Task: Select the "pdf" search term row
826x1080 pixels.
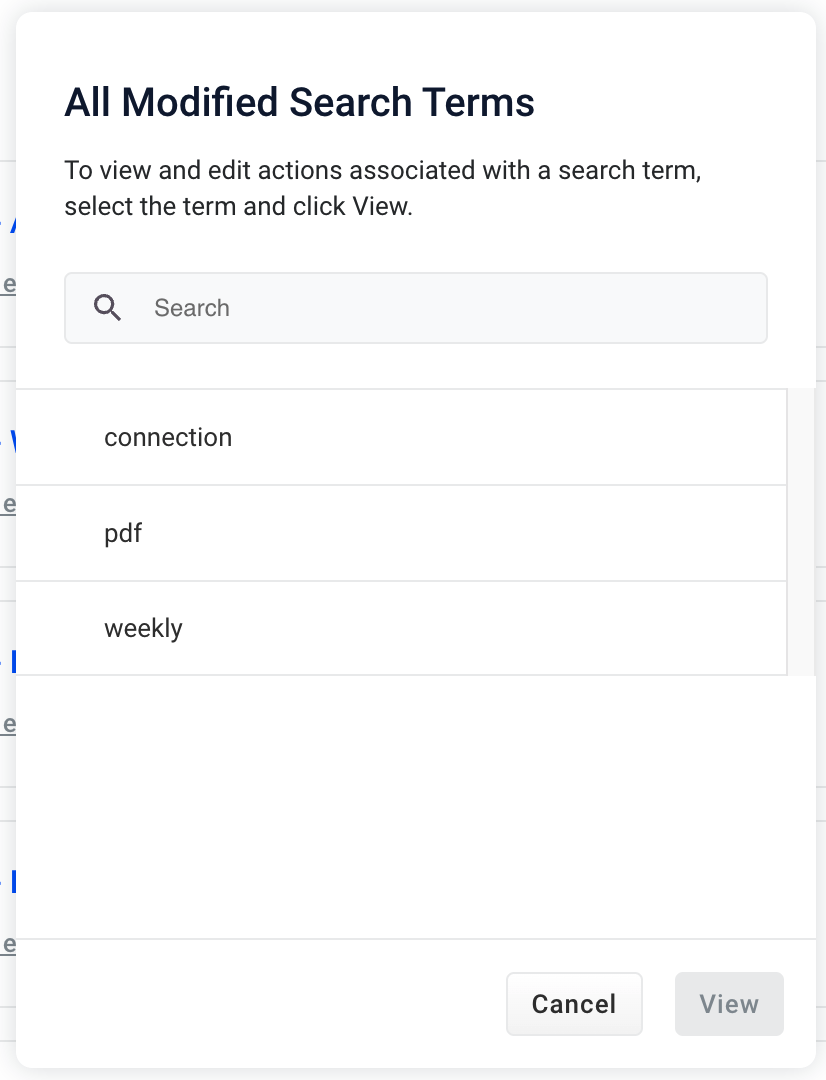Action: [x=400, y=533]
